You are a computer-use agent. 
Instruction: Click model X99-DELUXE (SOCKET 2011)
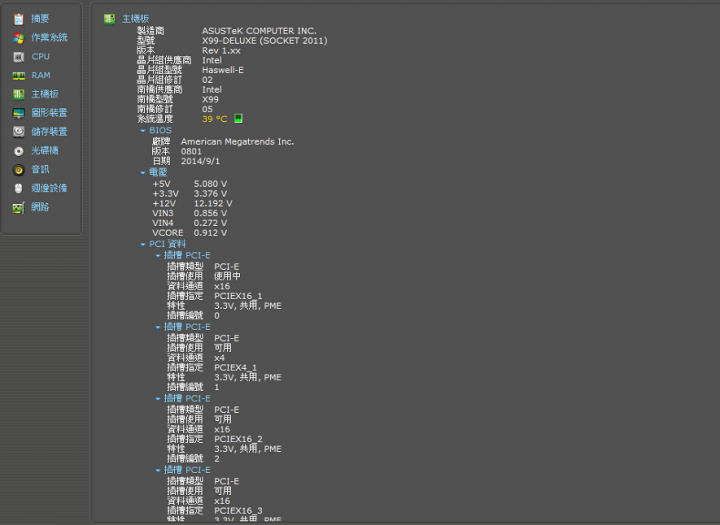click(264, 40)
